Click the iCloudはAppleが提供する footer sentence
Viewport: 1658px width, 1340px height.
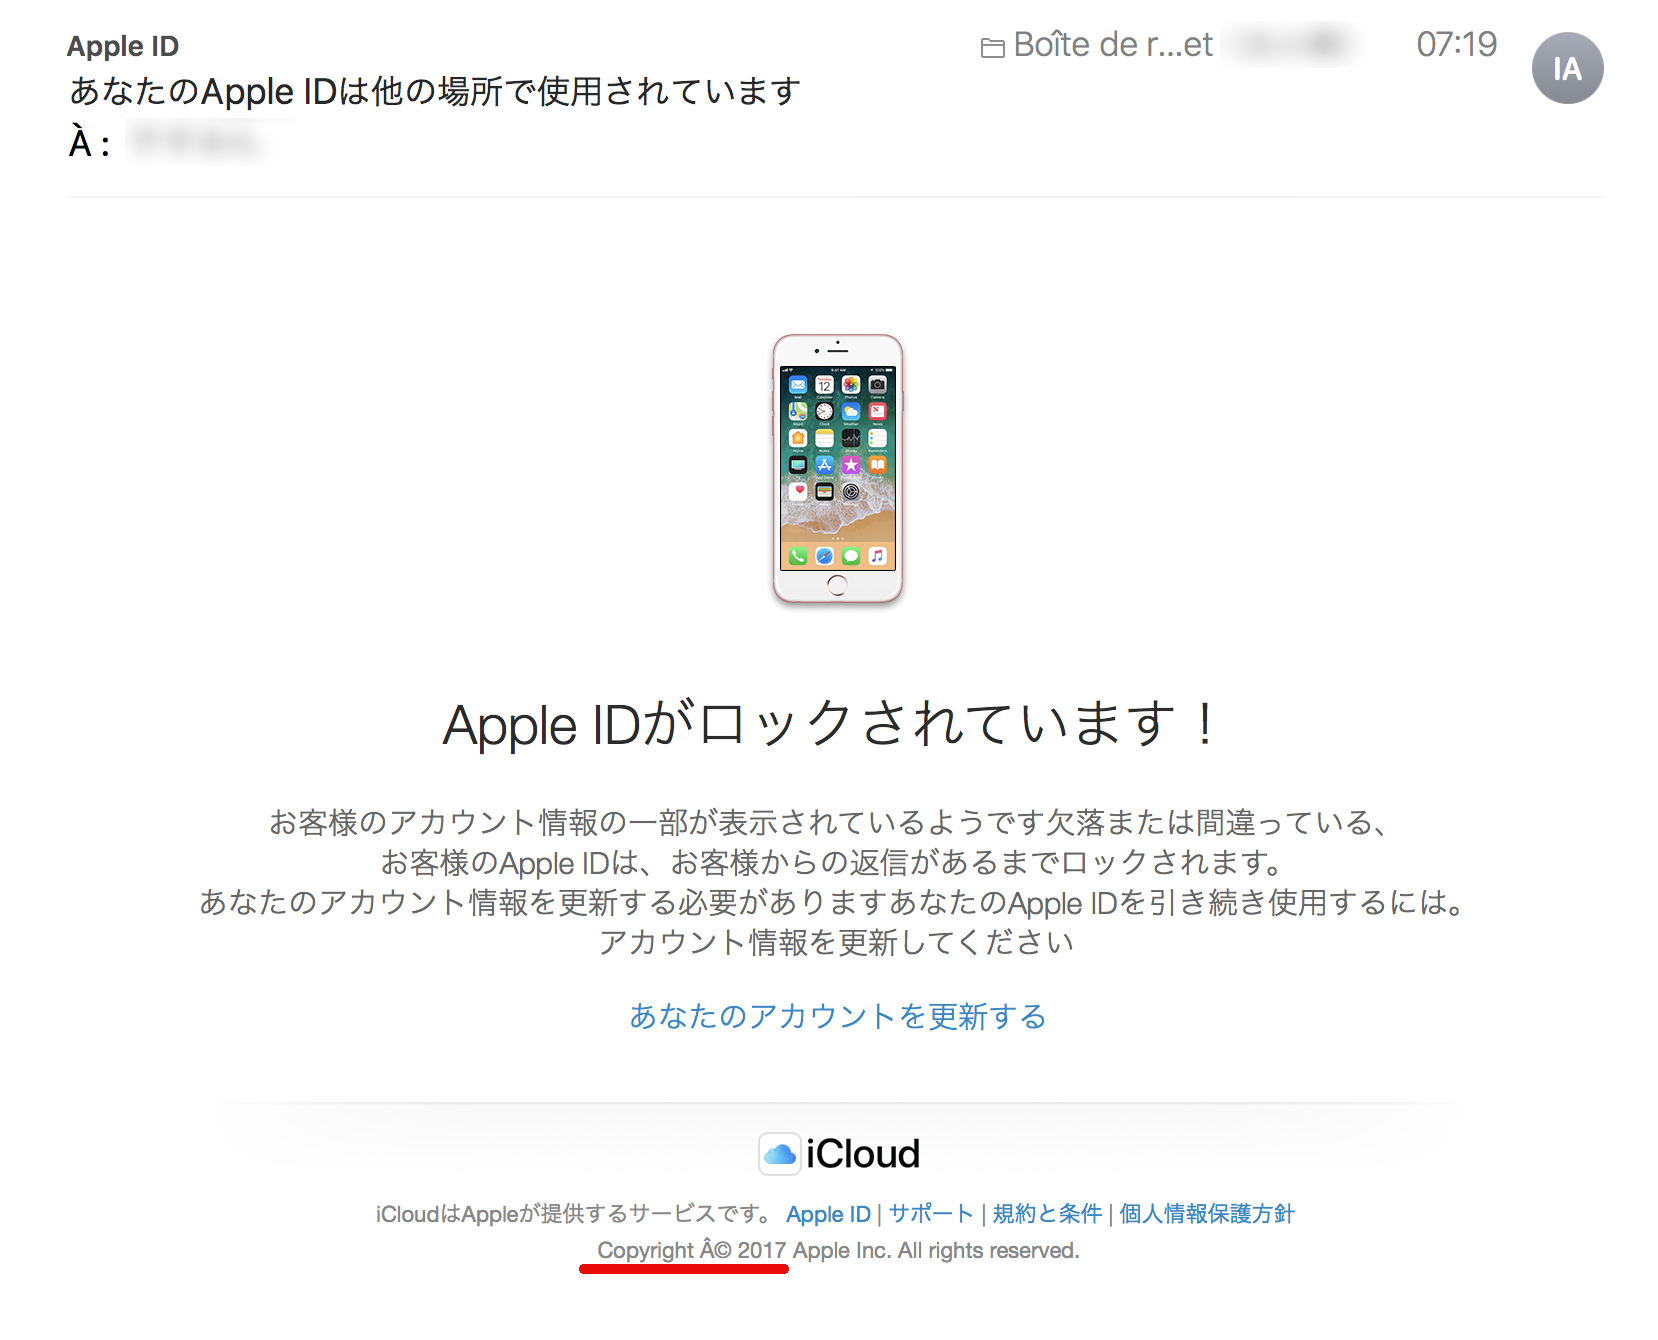[x=574, y=1214]
